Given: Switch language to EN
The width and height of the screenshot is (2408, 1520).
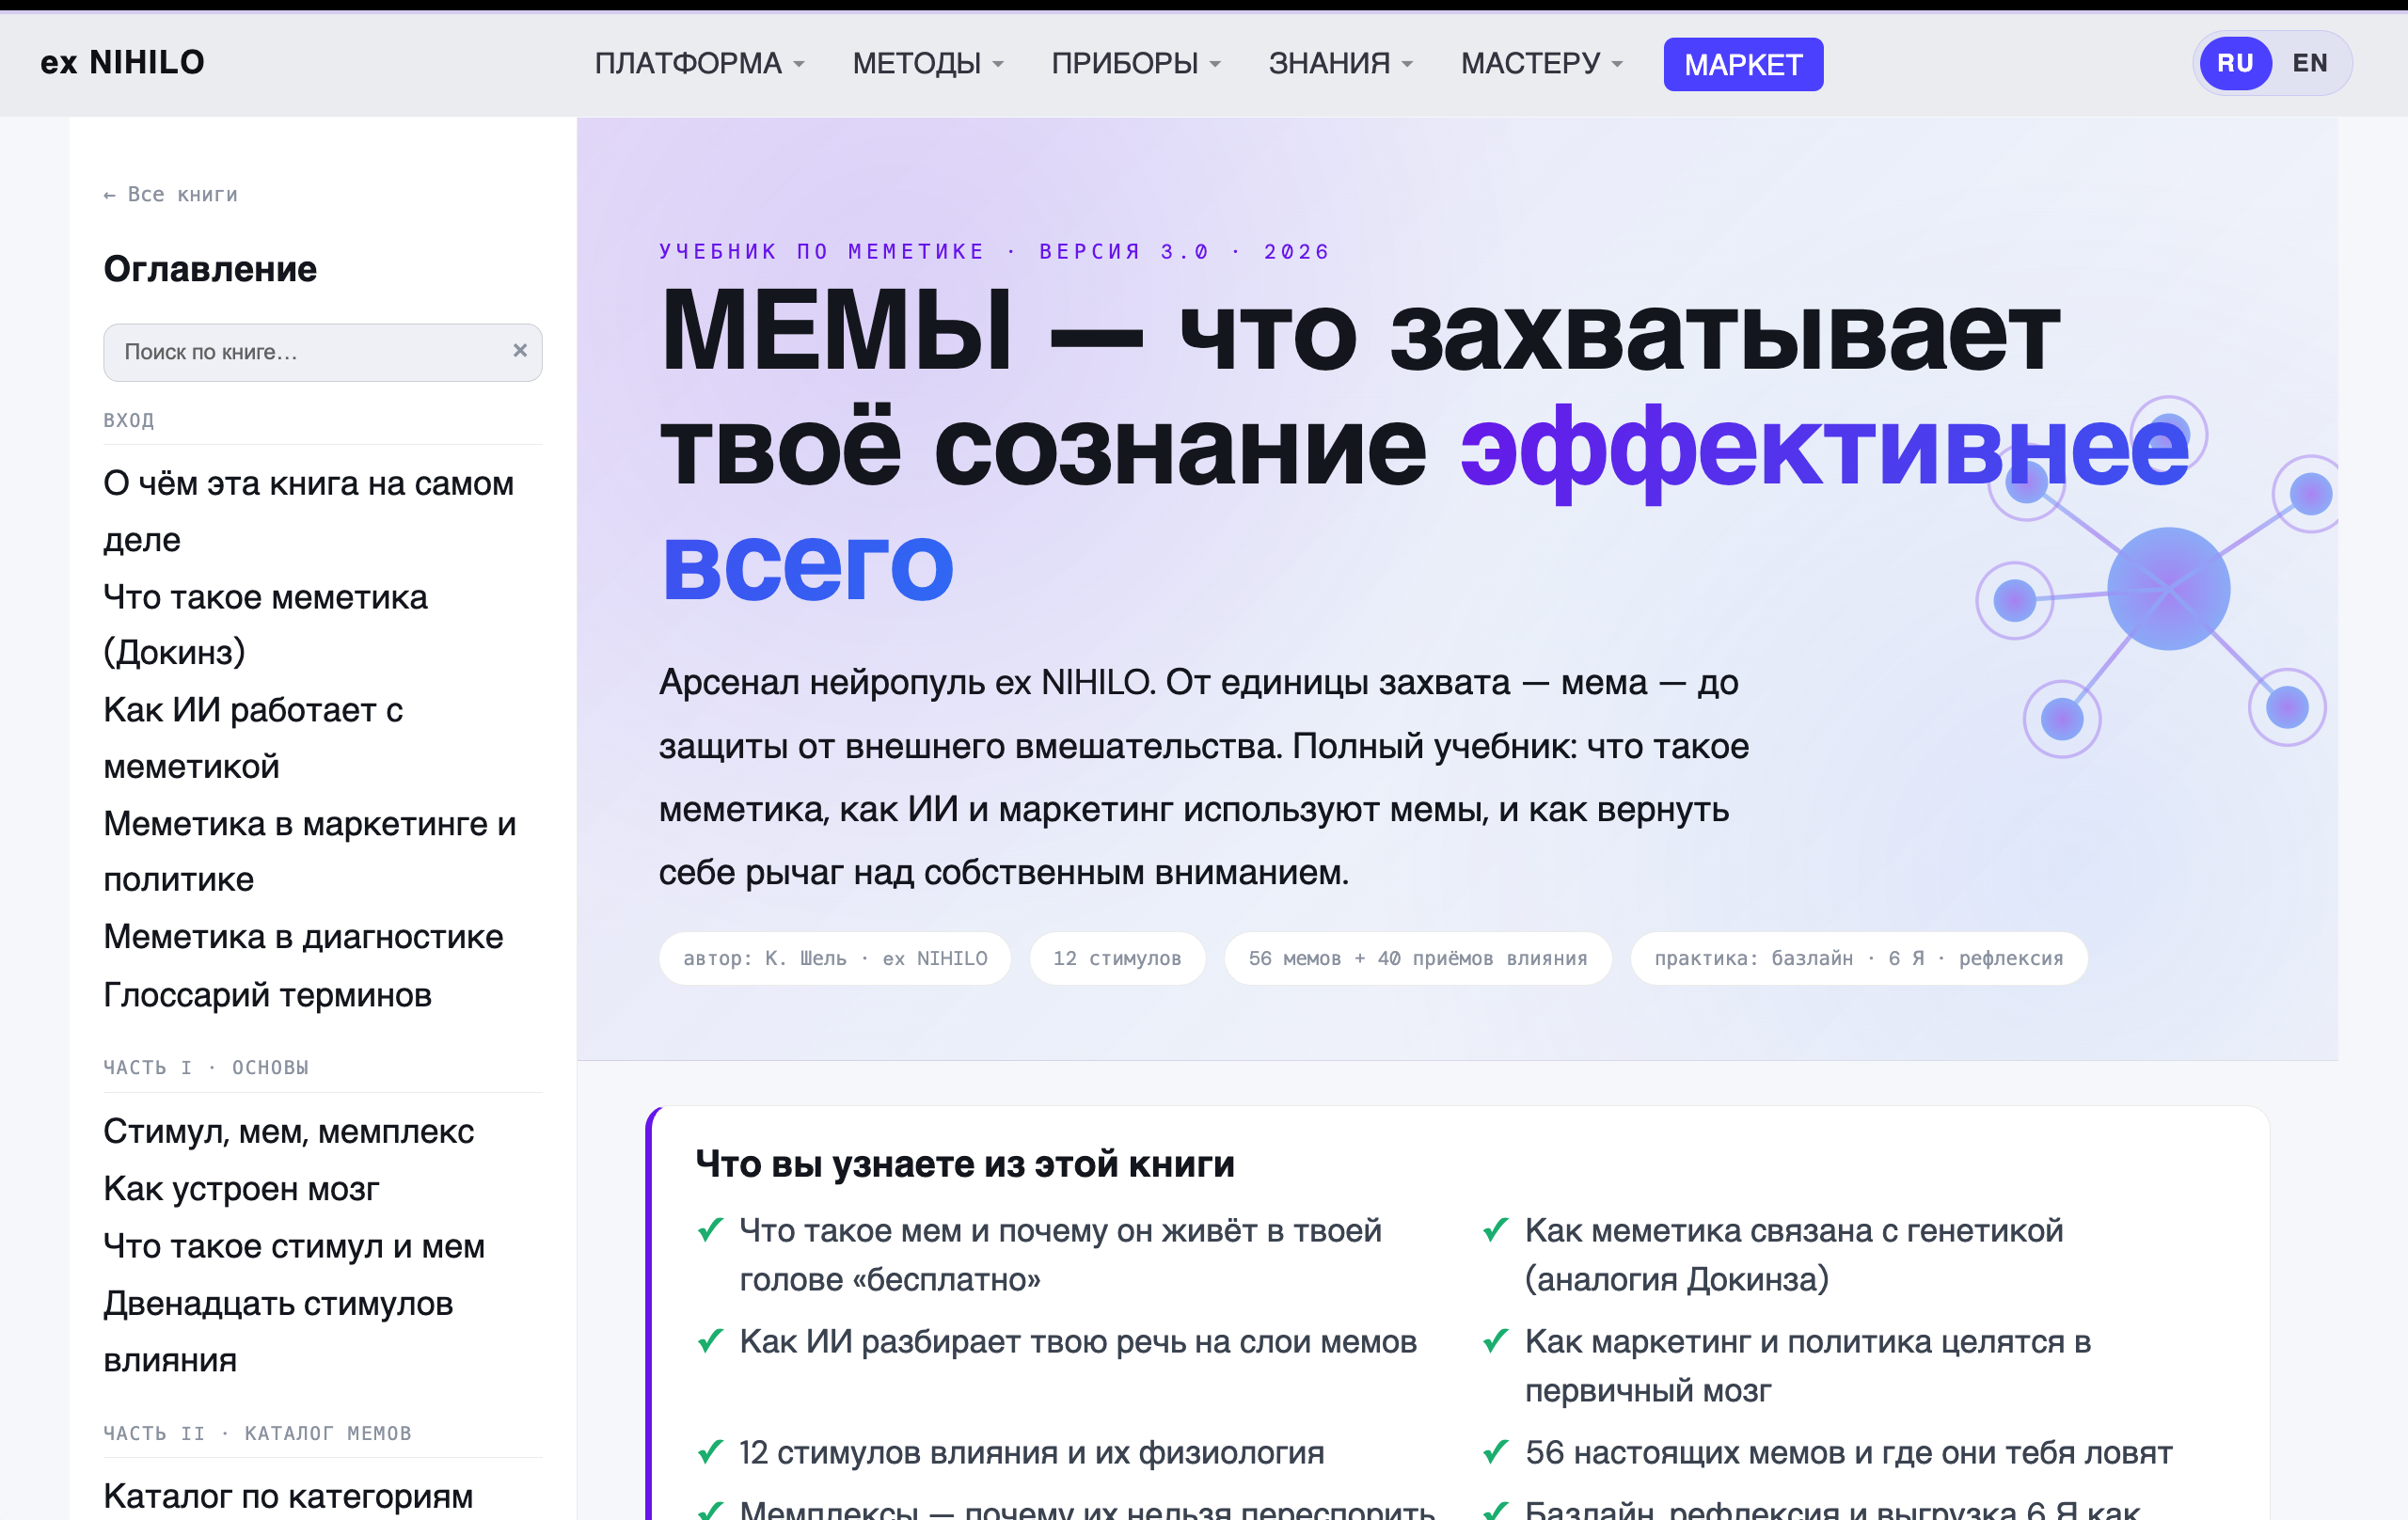Looking at the screenshot, I should point(2310,63).
